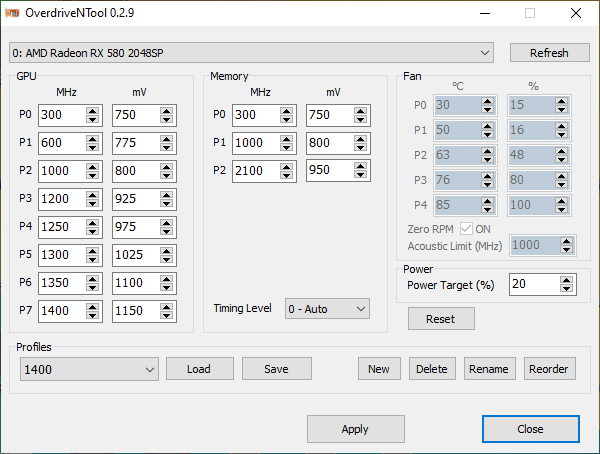Increase Power Target with up arrow
Image resolution: width=600 pixels, height=454 pixels.
pos(566,280)
